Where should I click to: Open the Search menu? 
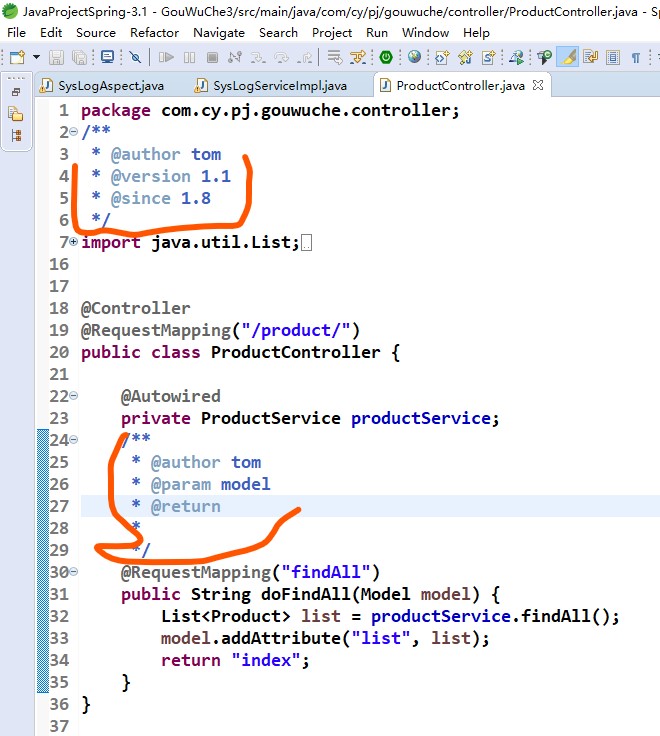pos(278,32)
